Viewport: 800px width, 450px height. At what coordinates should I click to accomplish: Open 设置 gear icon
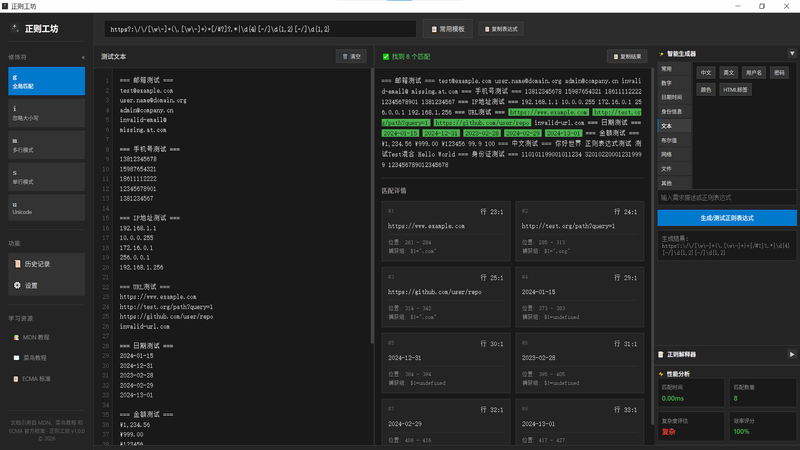pos(17,285)
